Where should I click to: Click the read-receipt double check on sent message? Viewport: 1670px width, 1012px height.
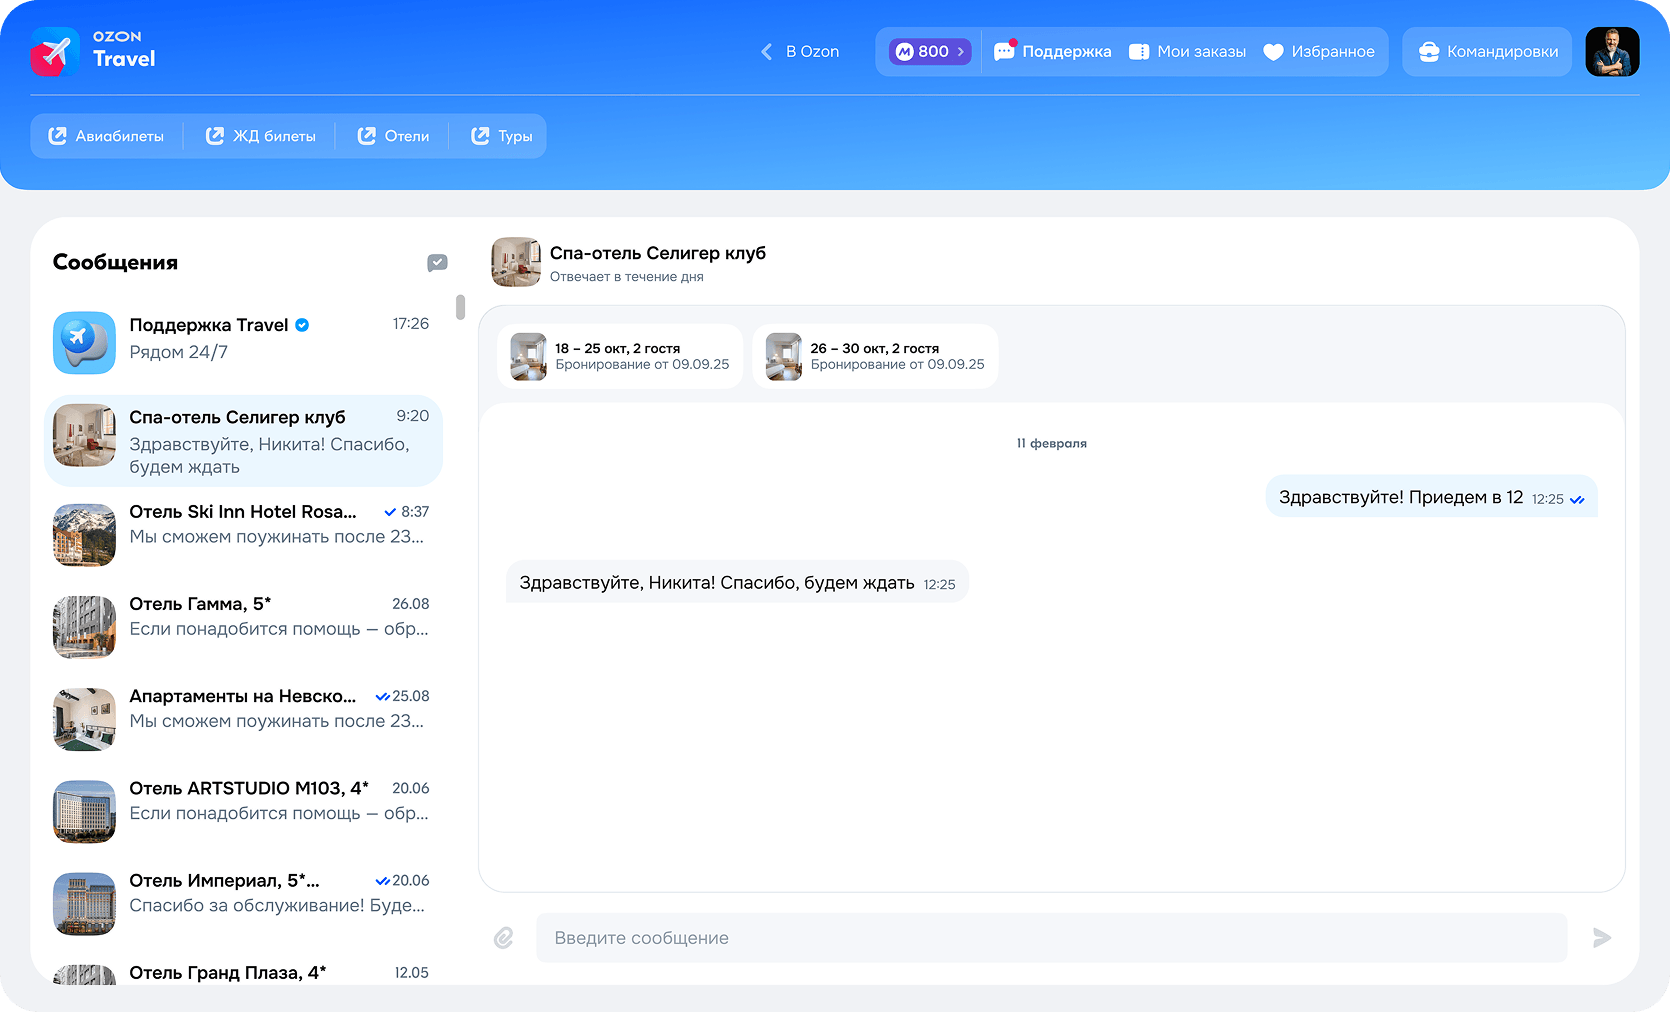click(1577, 500)
